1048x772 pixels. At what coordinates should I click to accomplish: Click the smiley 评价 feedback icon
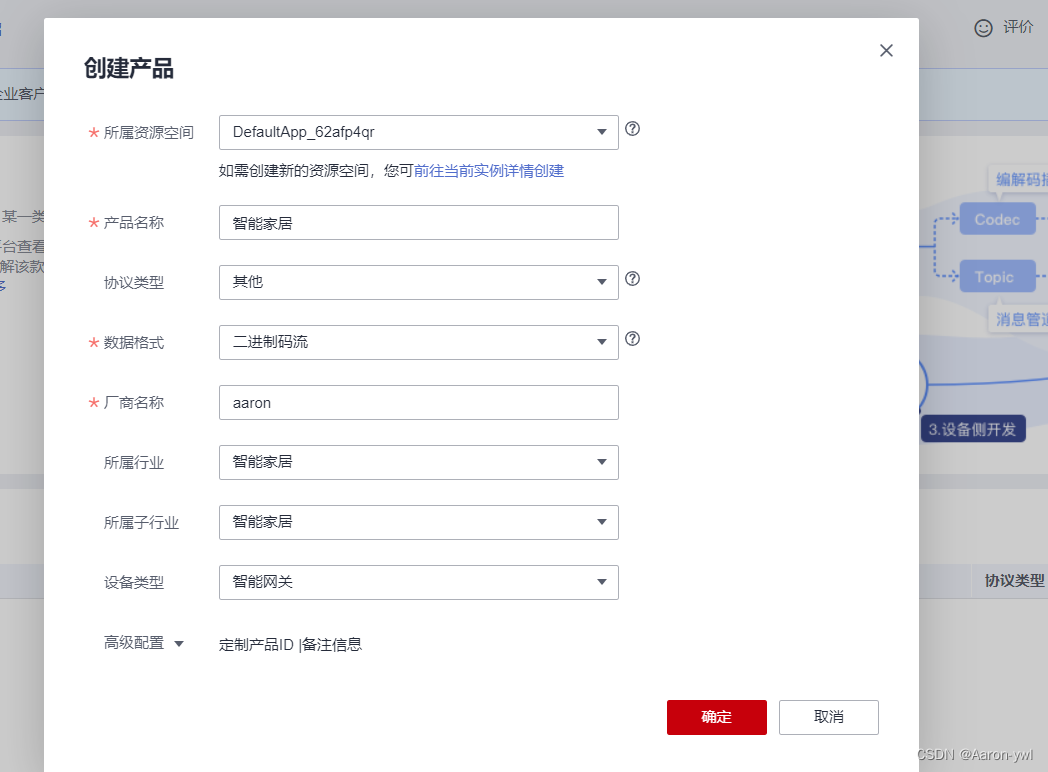click(x=983, y=28)
